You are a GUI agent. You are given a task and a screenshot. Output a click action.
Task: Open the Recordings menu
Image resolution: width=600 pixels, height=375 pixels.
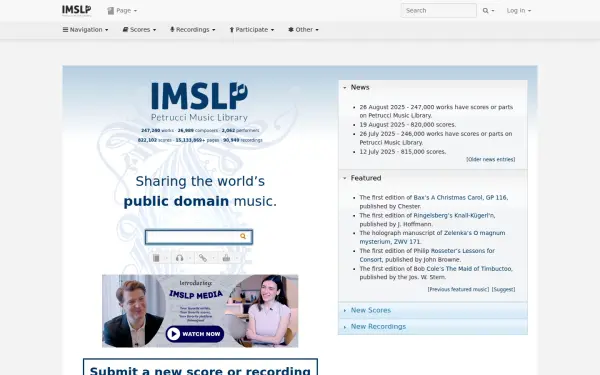pyautogui.click(x=192, y=29)
